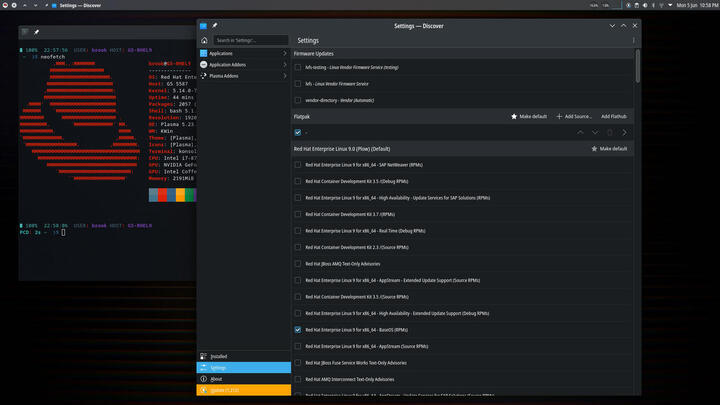Click the volume icon in system tray
Image resolution: width=720 pixels, height=405 pixels.
coord(645,6)
